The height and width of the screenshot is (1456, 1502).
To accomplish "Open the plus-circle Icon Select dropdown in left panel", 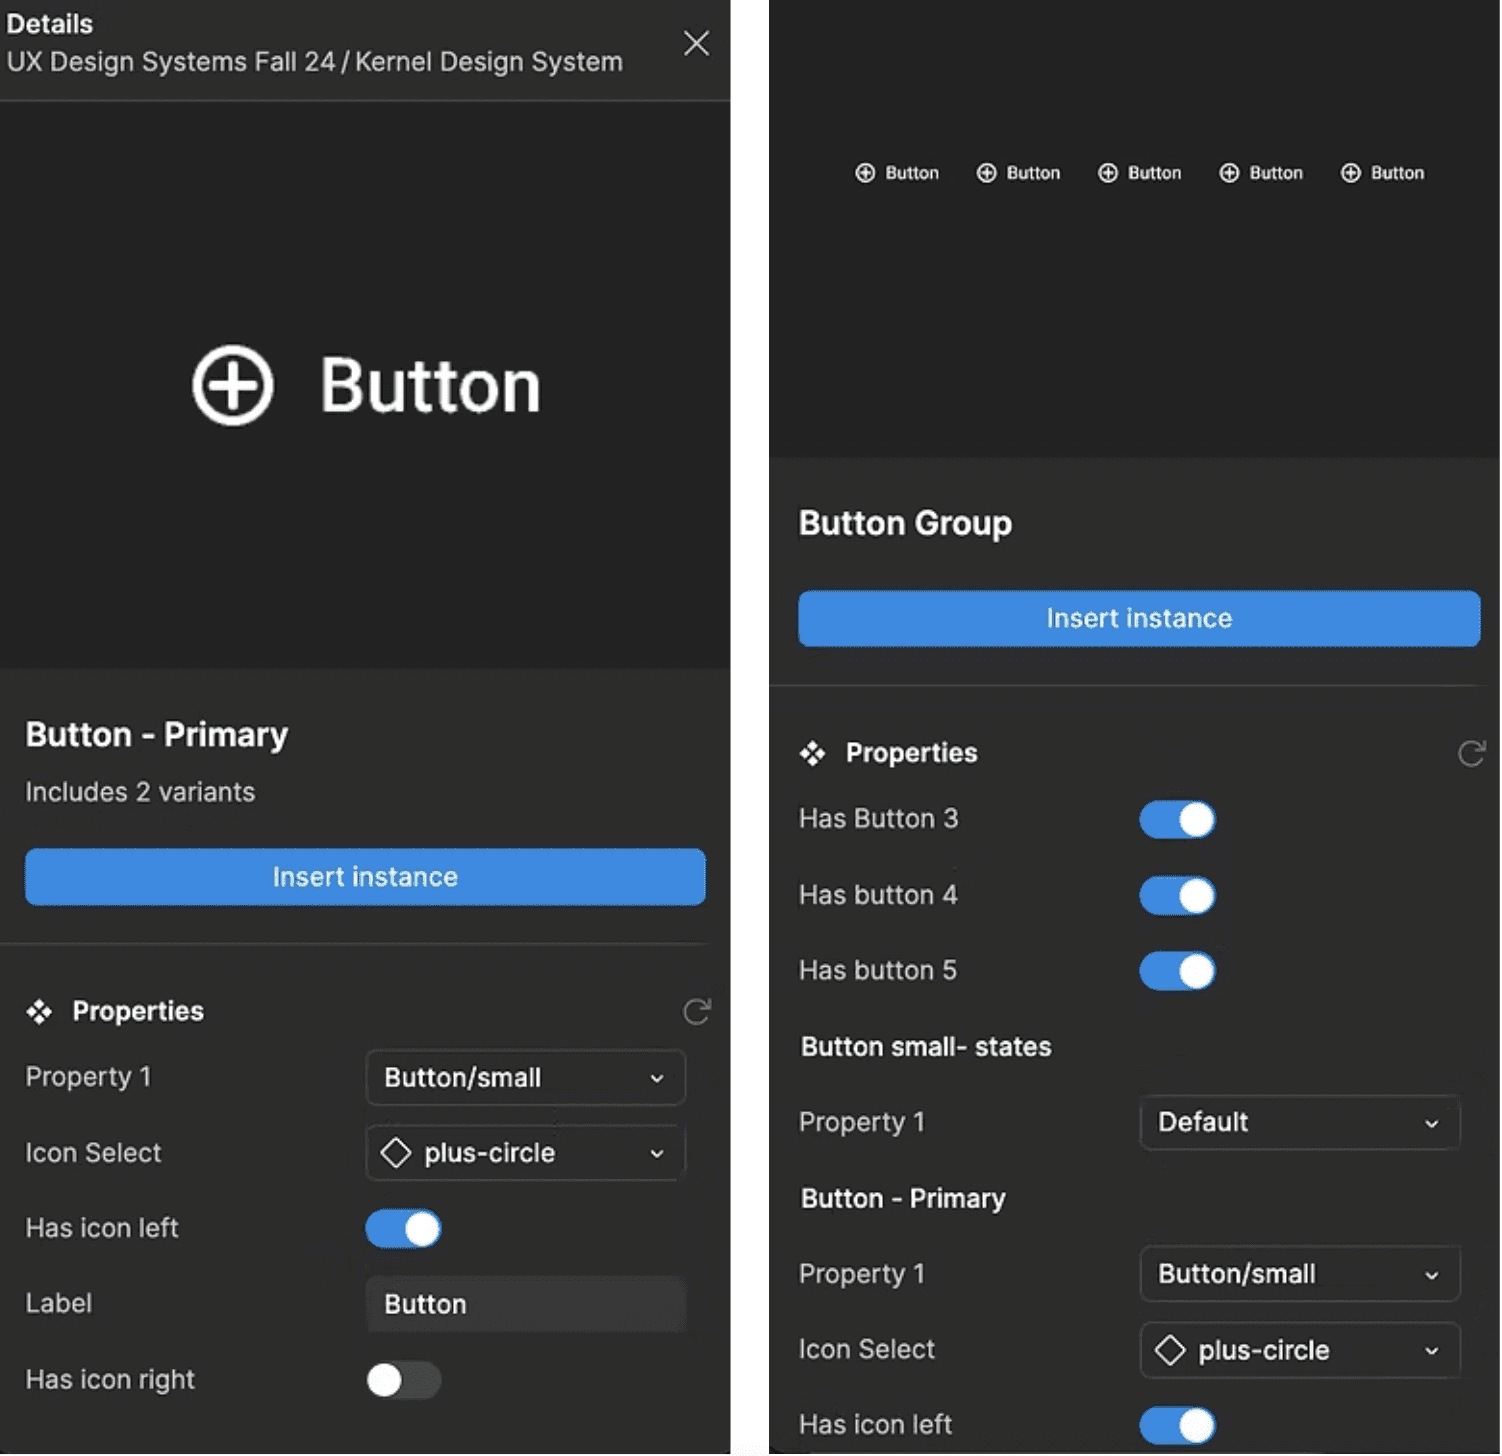I will coord(526,1153).
